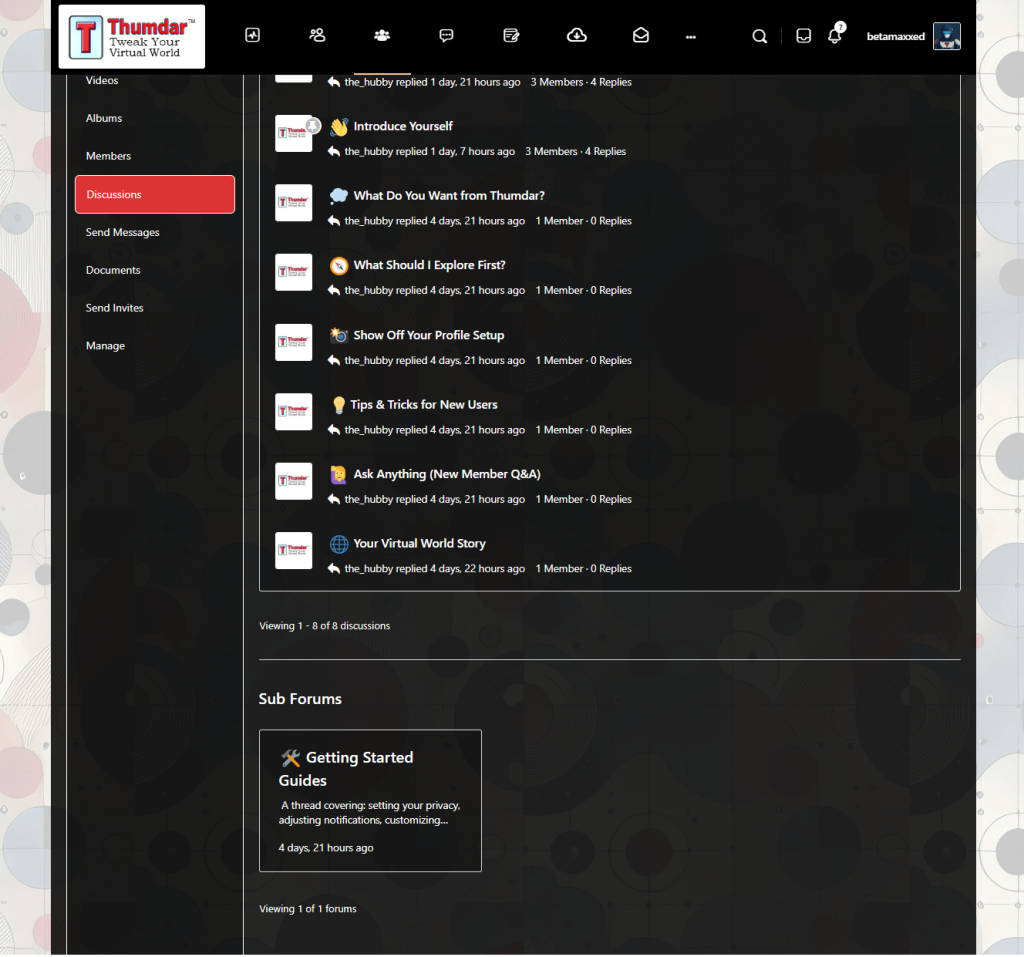Image resolution: width=1024 pixels, height=957 pixels.
Task: Open the activity feed icon
Action: point(253,35)
